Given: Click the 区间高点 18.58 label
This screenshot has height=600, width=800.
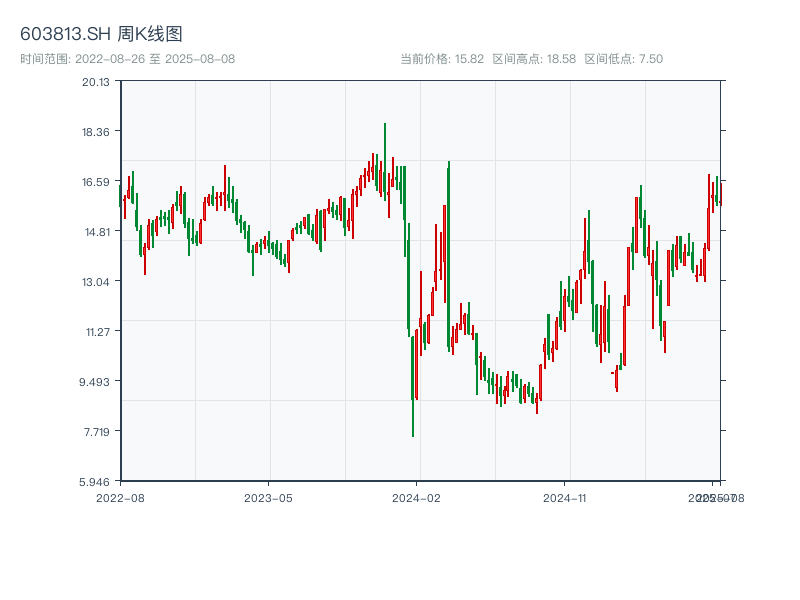Looking at the screenshot, I should pos(534,59).
